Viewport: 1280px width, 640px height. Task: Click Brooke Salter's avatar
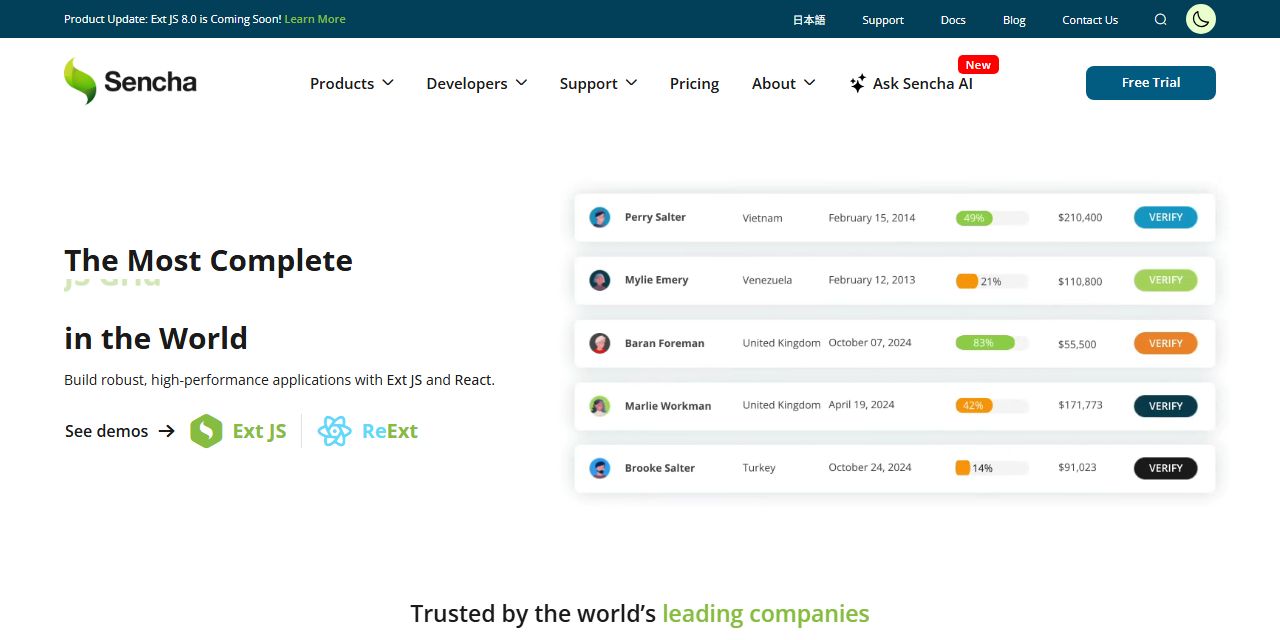(x=600, y=468)
